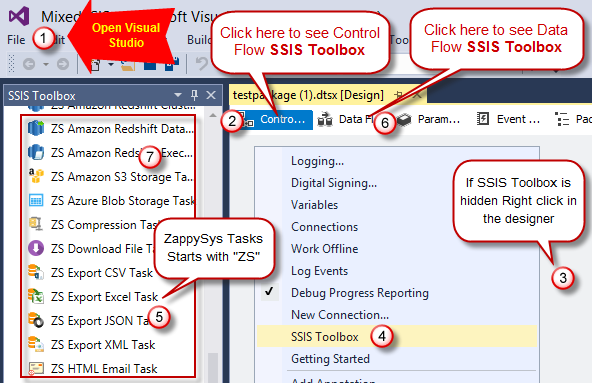Toggle the SSIS Toolbox auto-hide pin
The image size is (592, 383).
point(194,95)
